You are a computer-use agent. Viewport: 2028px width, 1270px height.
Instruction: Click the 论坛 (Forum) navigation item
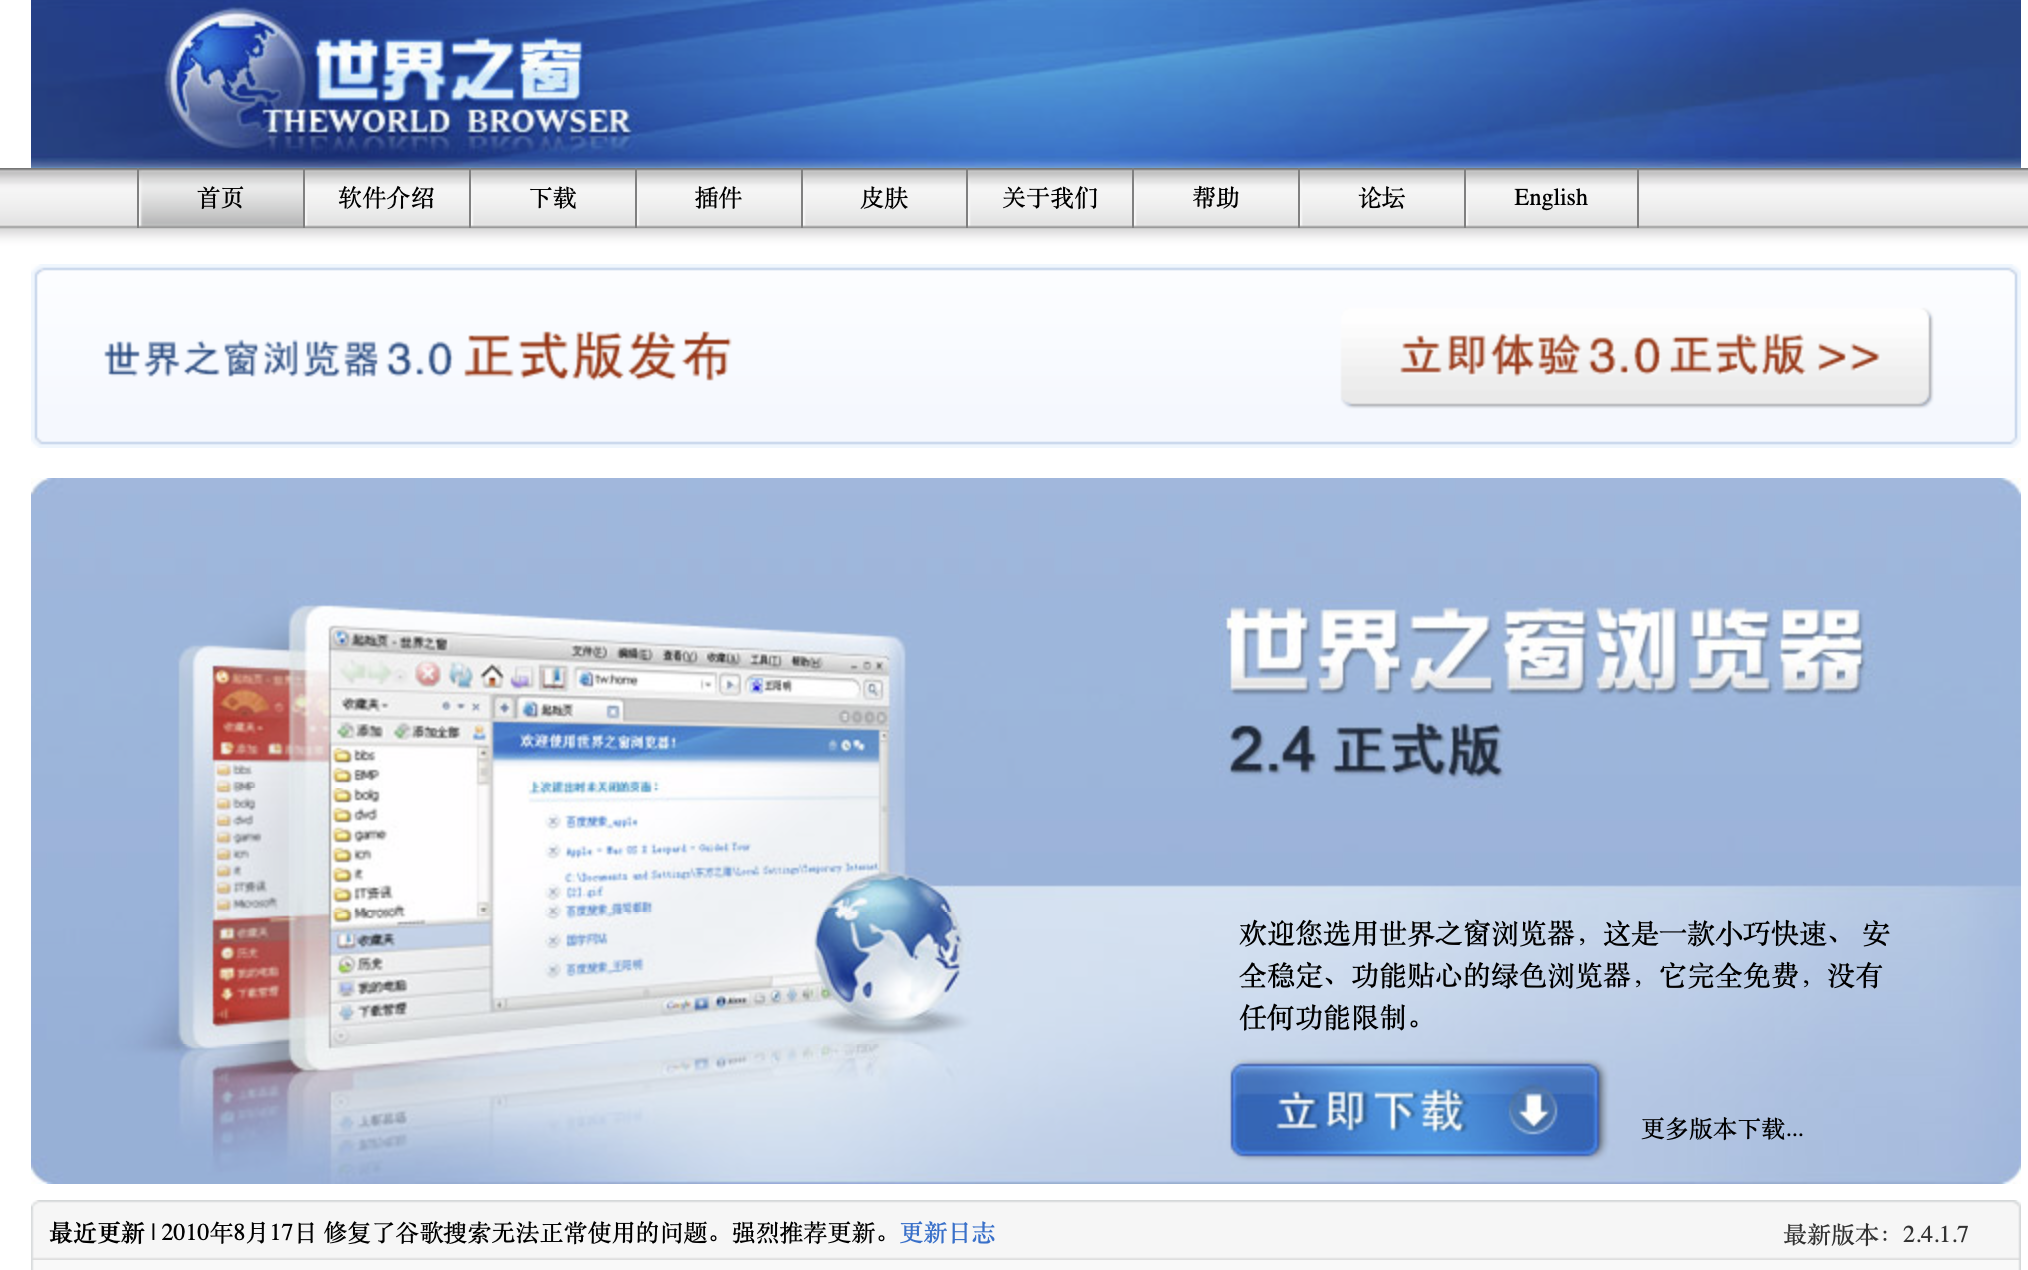point(1380,198)
